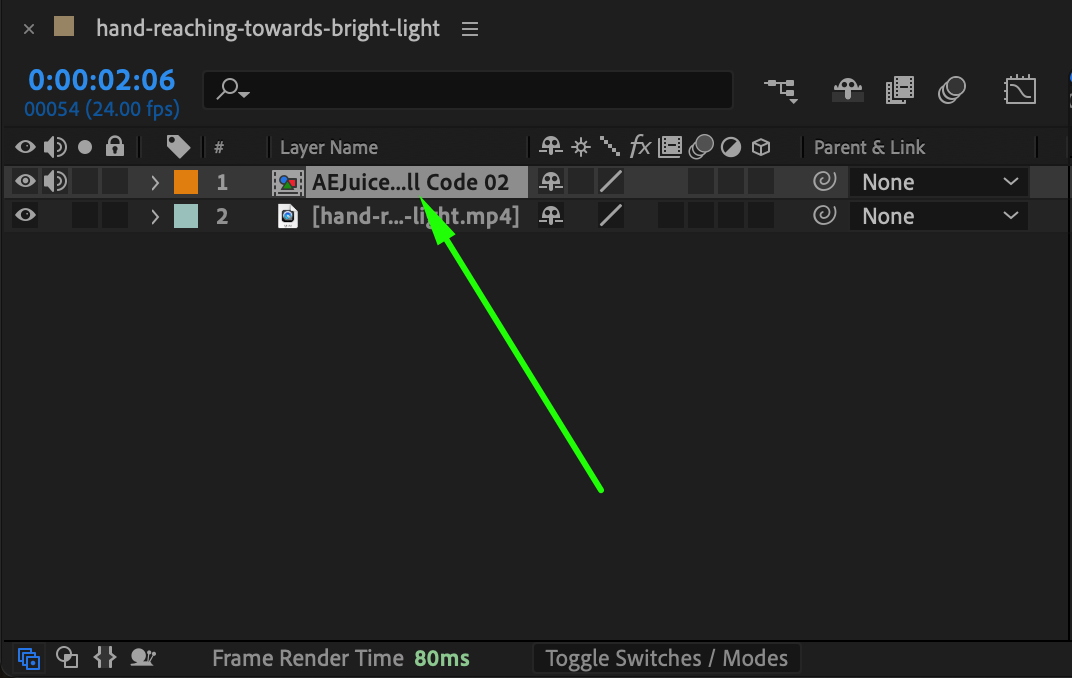The image size is (1072, 678).
Task: Toggle the Hide Shy Layers icon
Action: (x=847, y=90)
